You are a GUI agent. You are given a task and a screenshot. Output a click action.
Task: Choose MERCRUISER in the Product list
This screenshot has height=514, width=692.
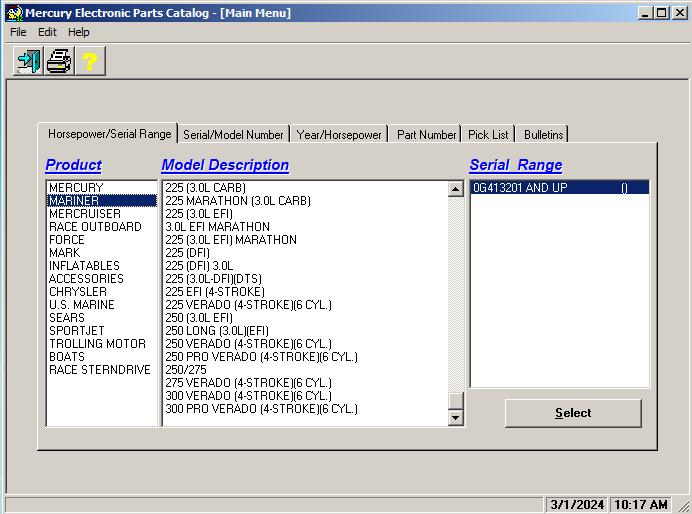85,214
